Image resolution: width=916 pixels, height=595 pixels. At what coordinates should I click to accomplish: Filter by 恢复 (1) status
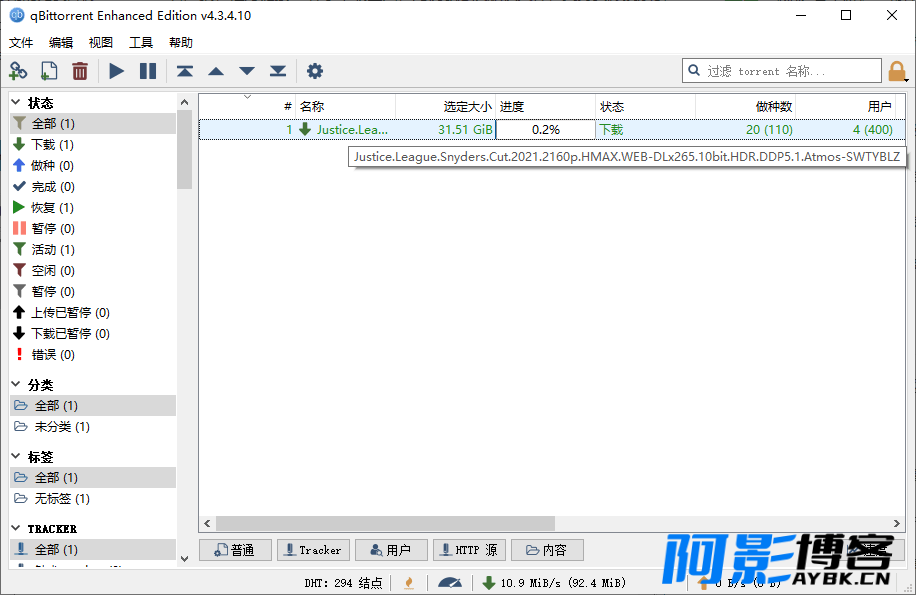click(x=93, y=207)
